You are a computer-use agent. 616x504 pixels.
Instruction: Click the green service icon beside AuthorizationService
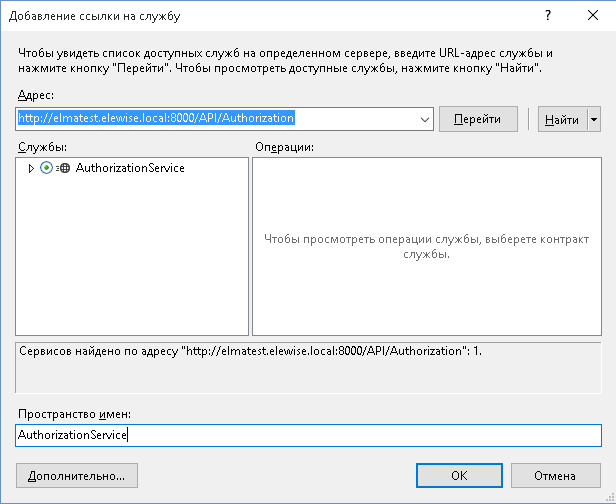coord(46,168)
